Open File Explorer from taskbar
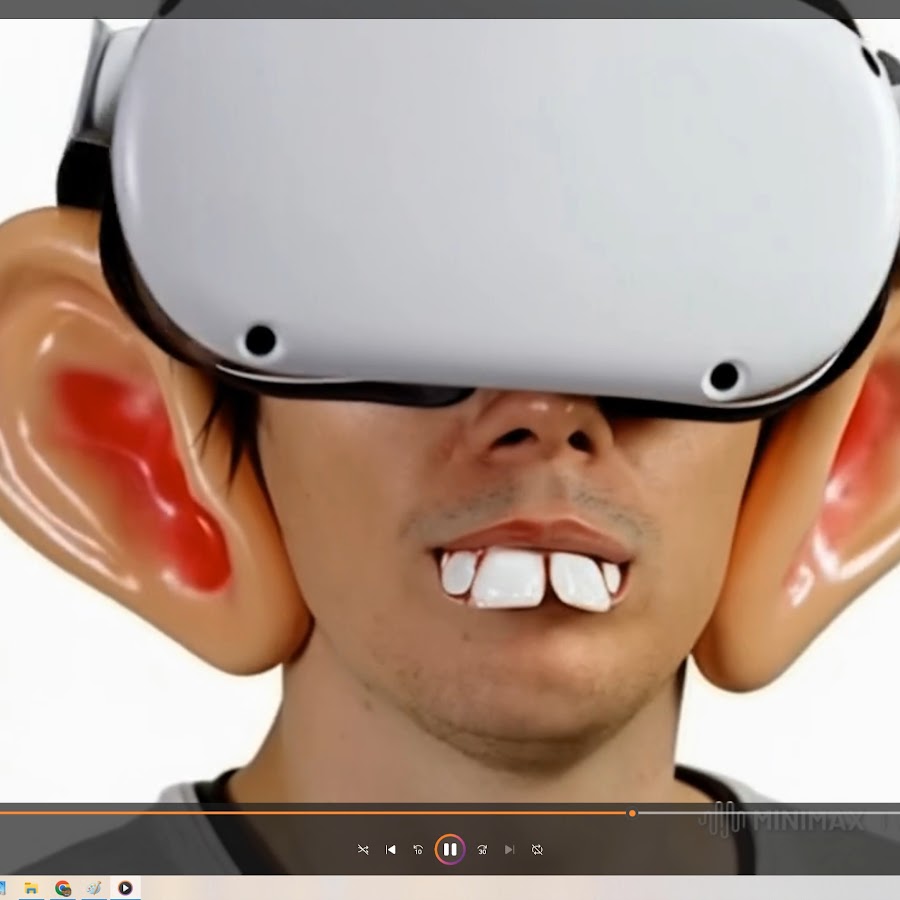Screen dimensions: 900x900 31,889
